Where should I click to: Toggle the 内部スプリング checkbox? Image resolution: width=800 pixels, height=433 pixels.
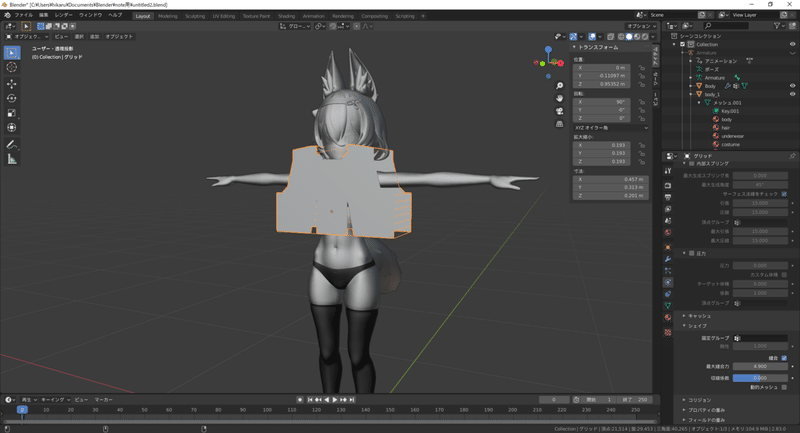point(692,164)
